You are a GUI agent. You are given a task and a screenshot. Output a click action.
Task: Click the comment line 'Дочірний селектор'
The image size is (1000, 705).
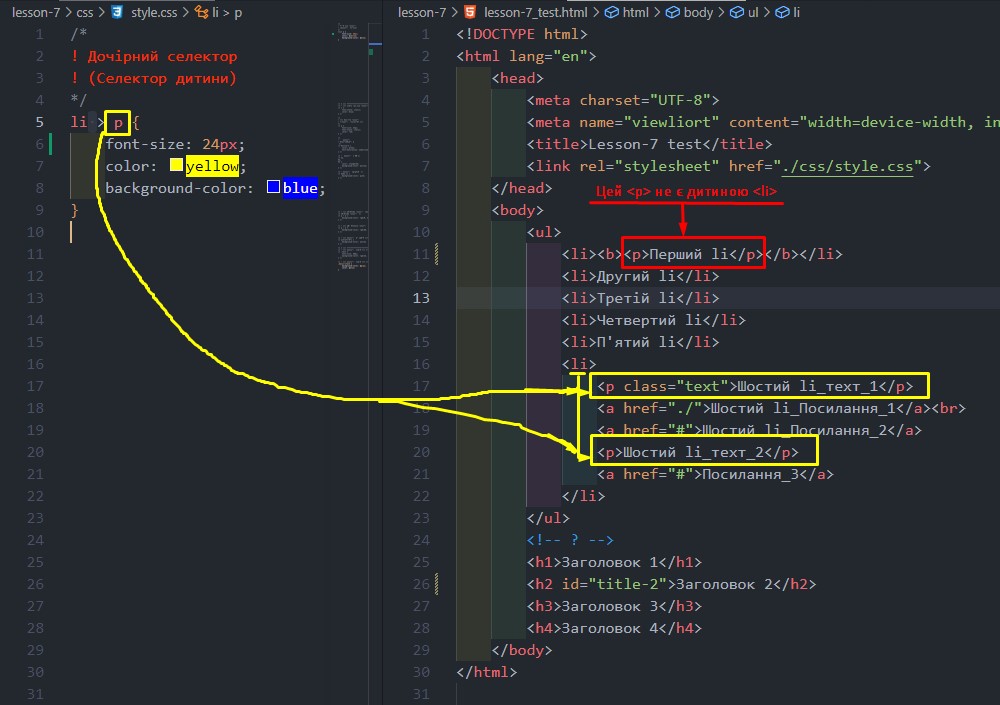154,56
